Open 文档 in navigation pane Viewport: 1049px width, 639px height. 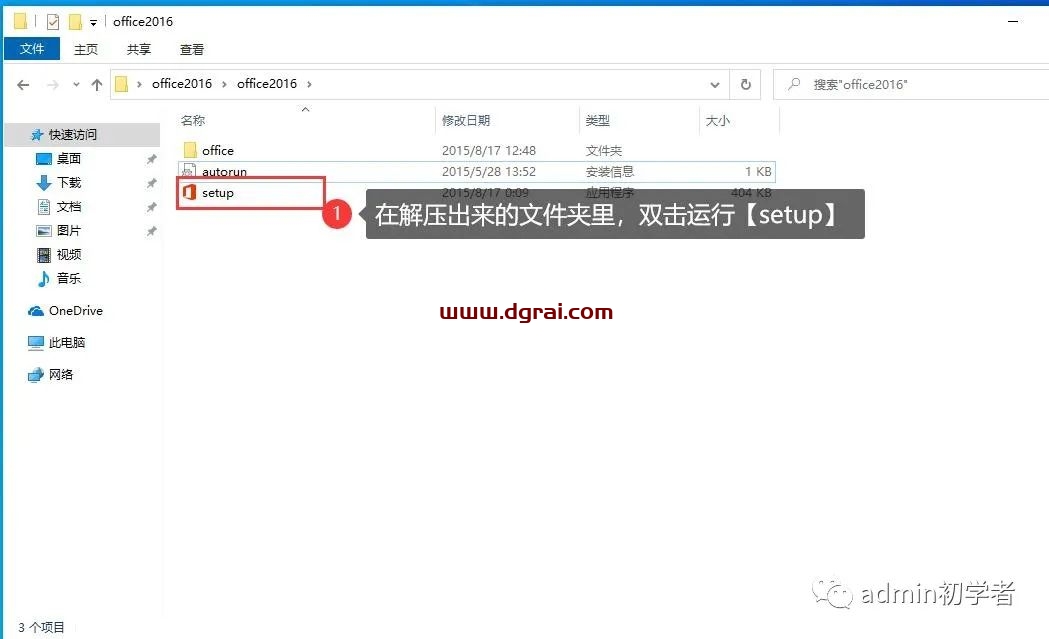pos(69,207)
